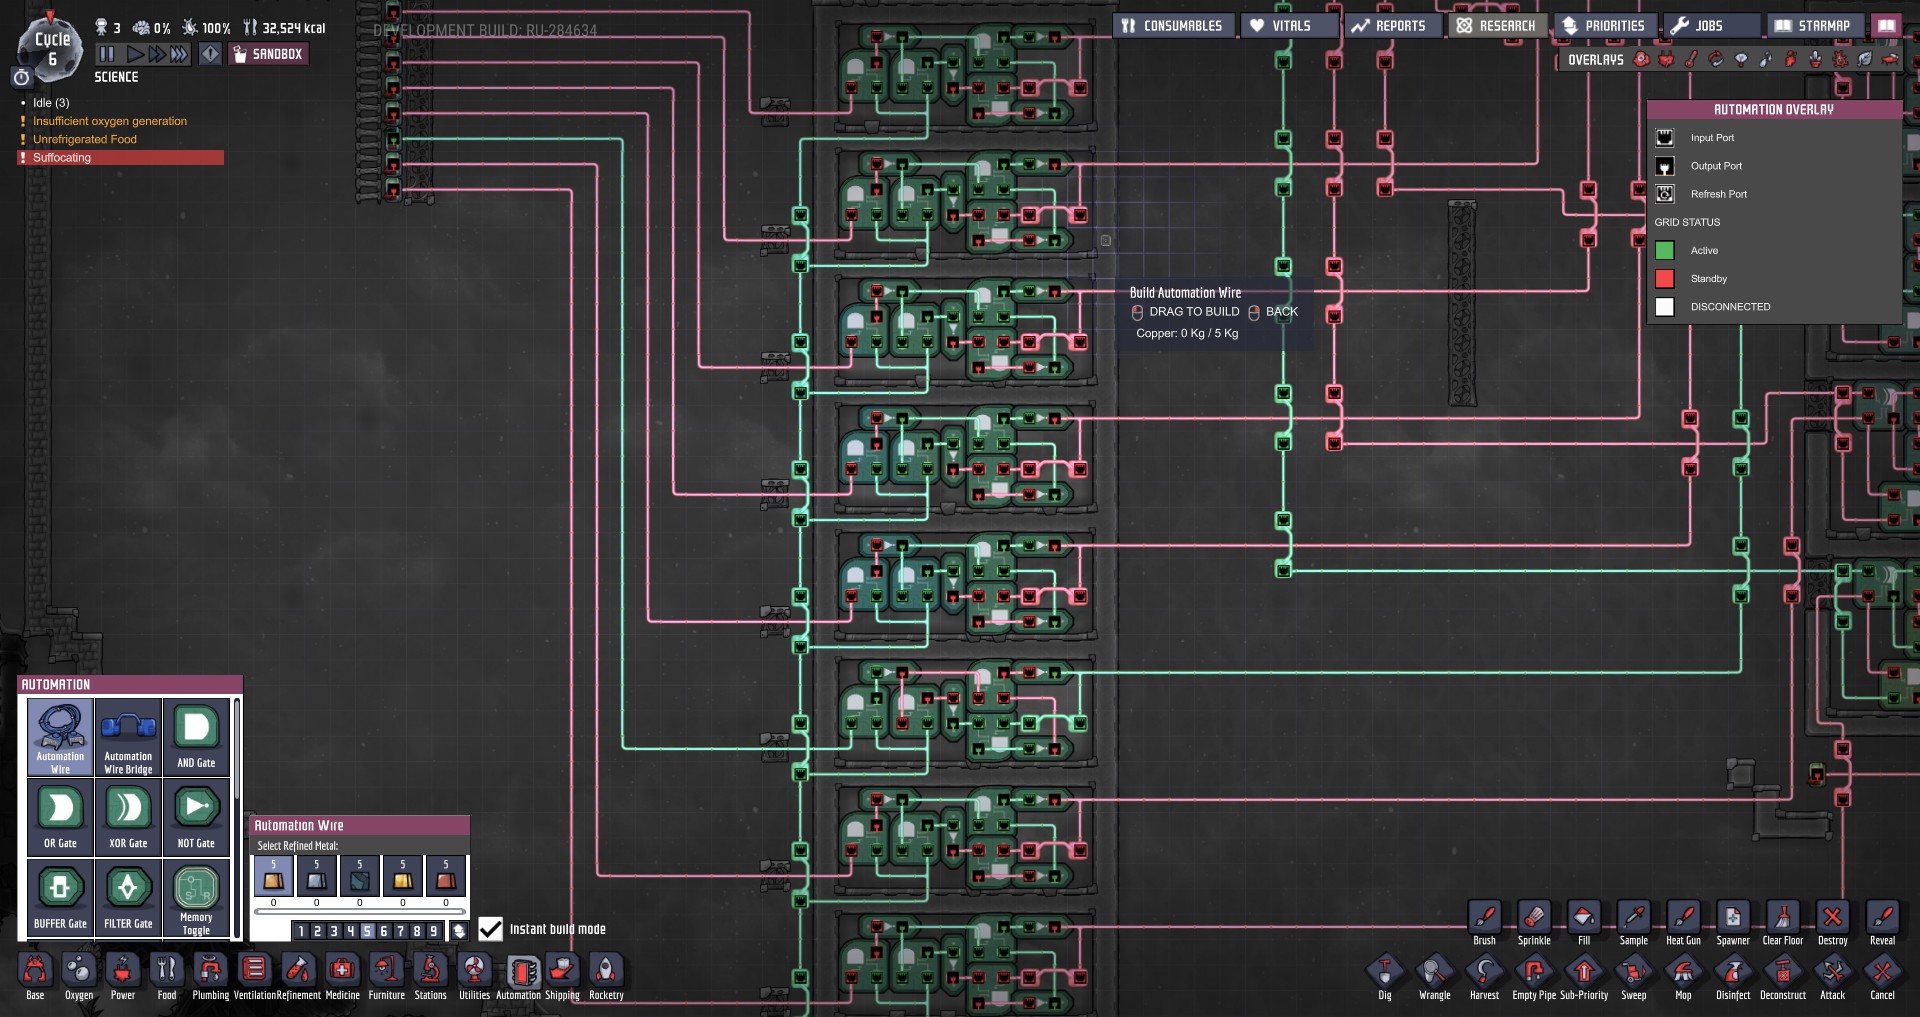The width and height of the screenshot is (1920, 1017).
Task: Activate the Deconstruct tool
Action: click(x=1782, y=974)
